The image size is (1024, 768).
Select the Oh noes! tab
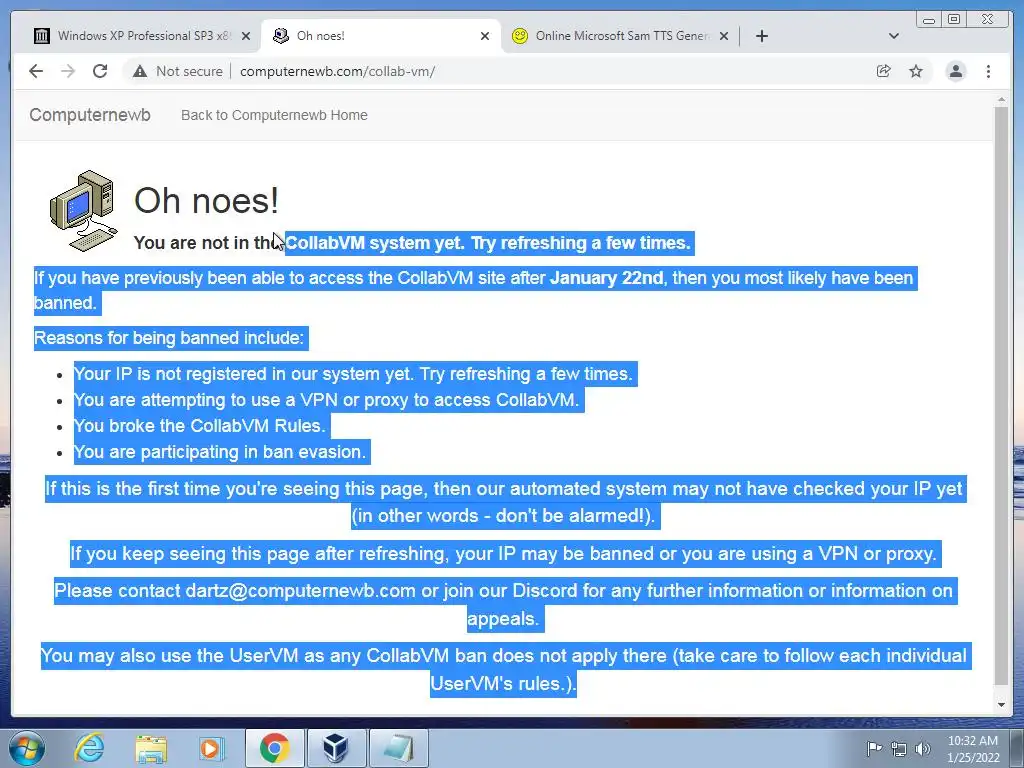[381, 36]
